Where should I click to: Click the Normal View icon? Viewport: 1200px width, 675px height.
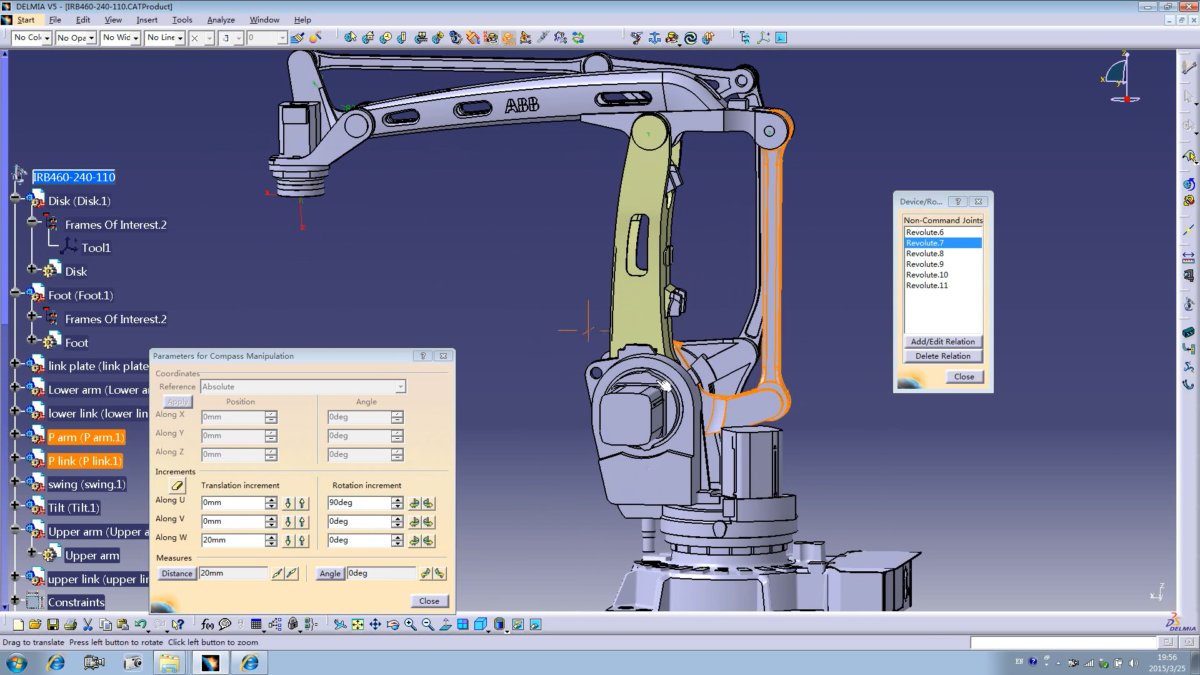(x=444, y=624)
